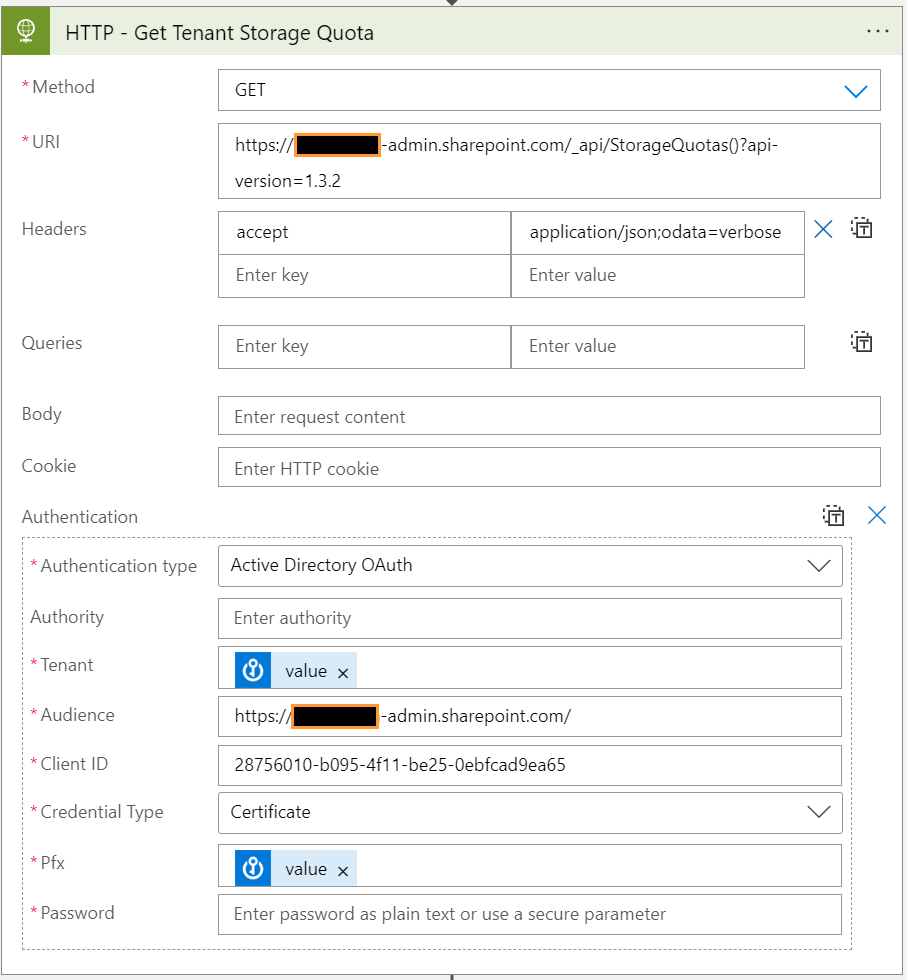Click into the URI field

pos(548,160)
